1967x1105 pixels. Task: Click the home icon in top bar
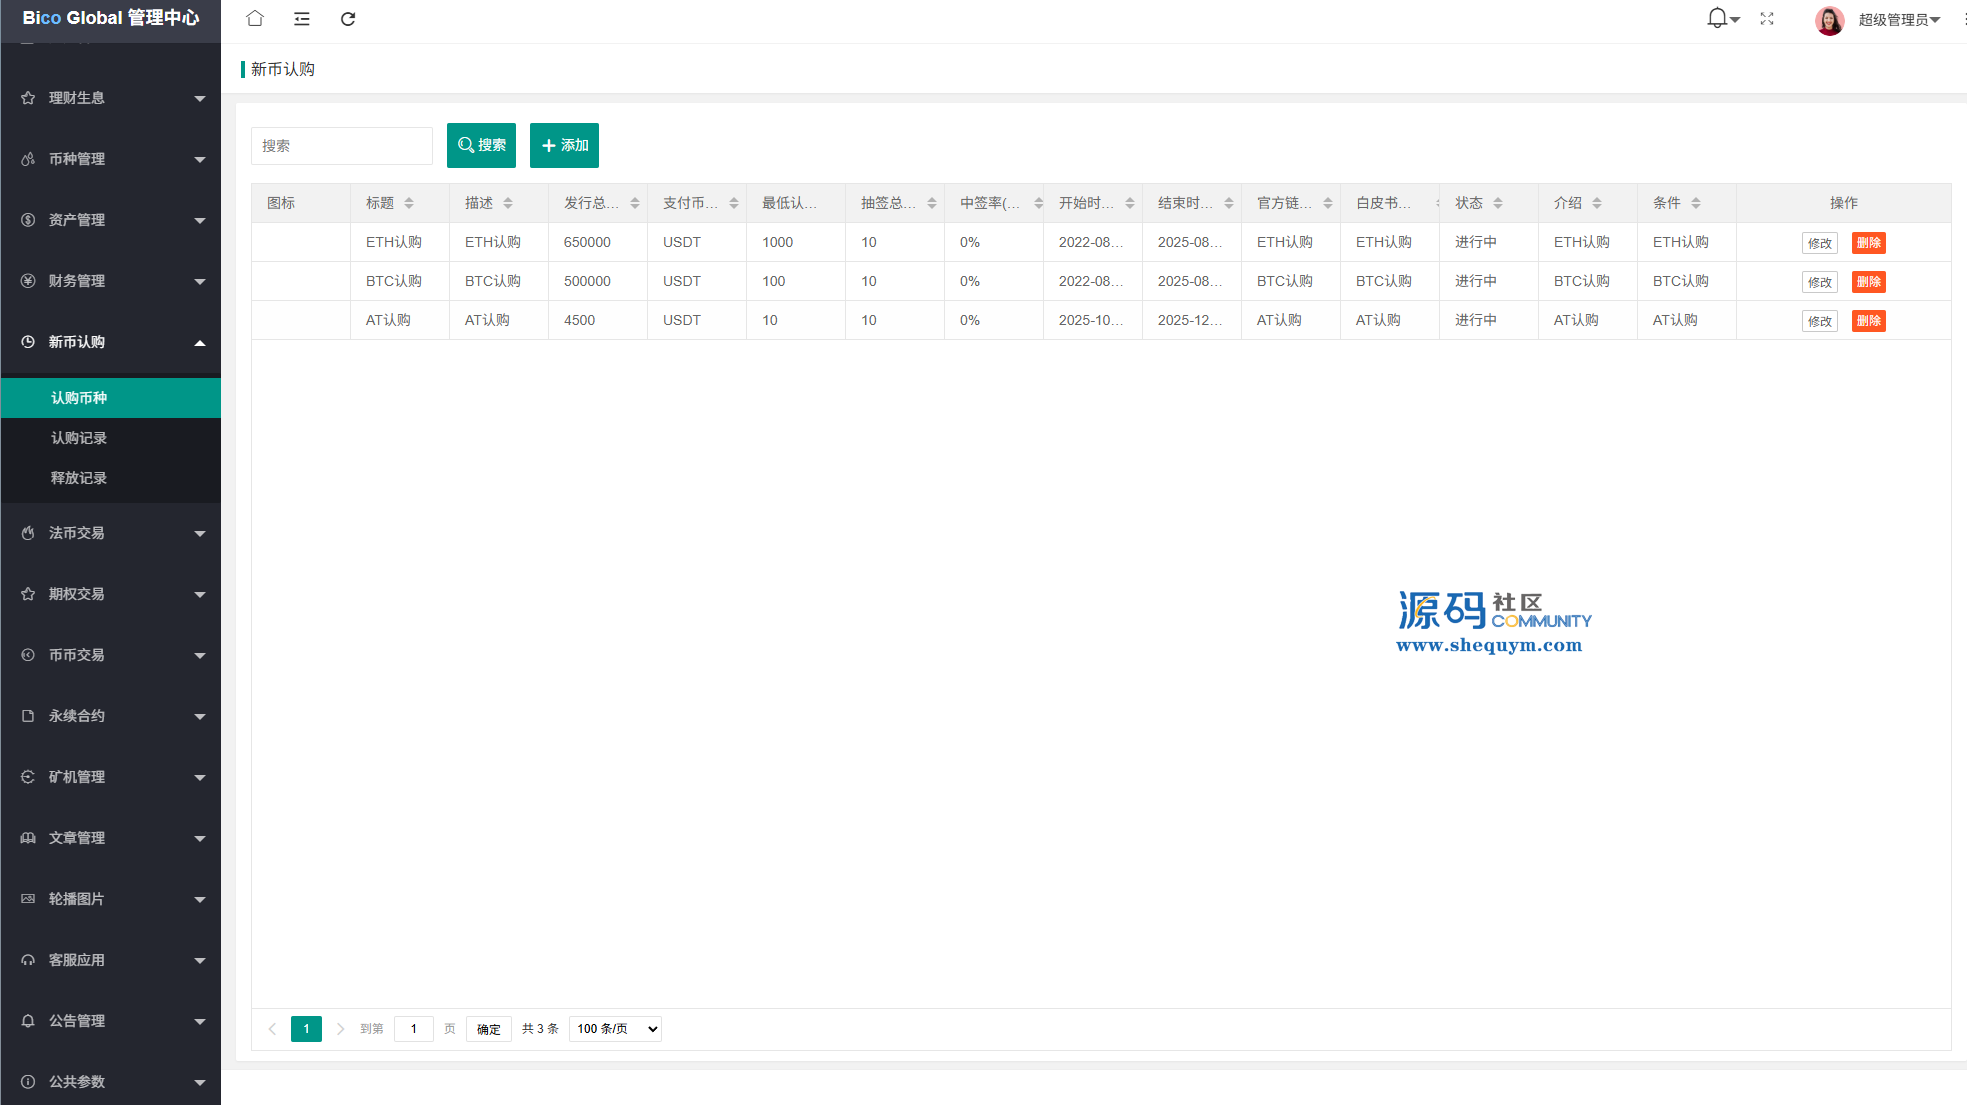pyautogui.click(x=255, y=18)
